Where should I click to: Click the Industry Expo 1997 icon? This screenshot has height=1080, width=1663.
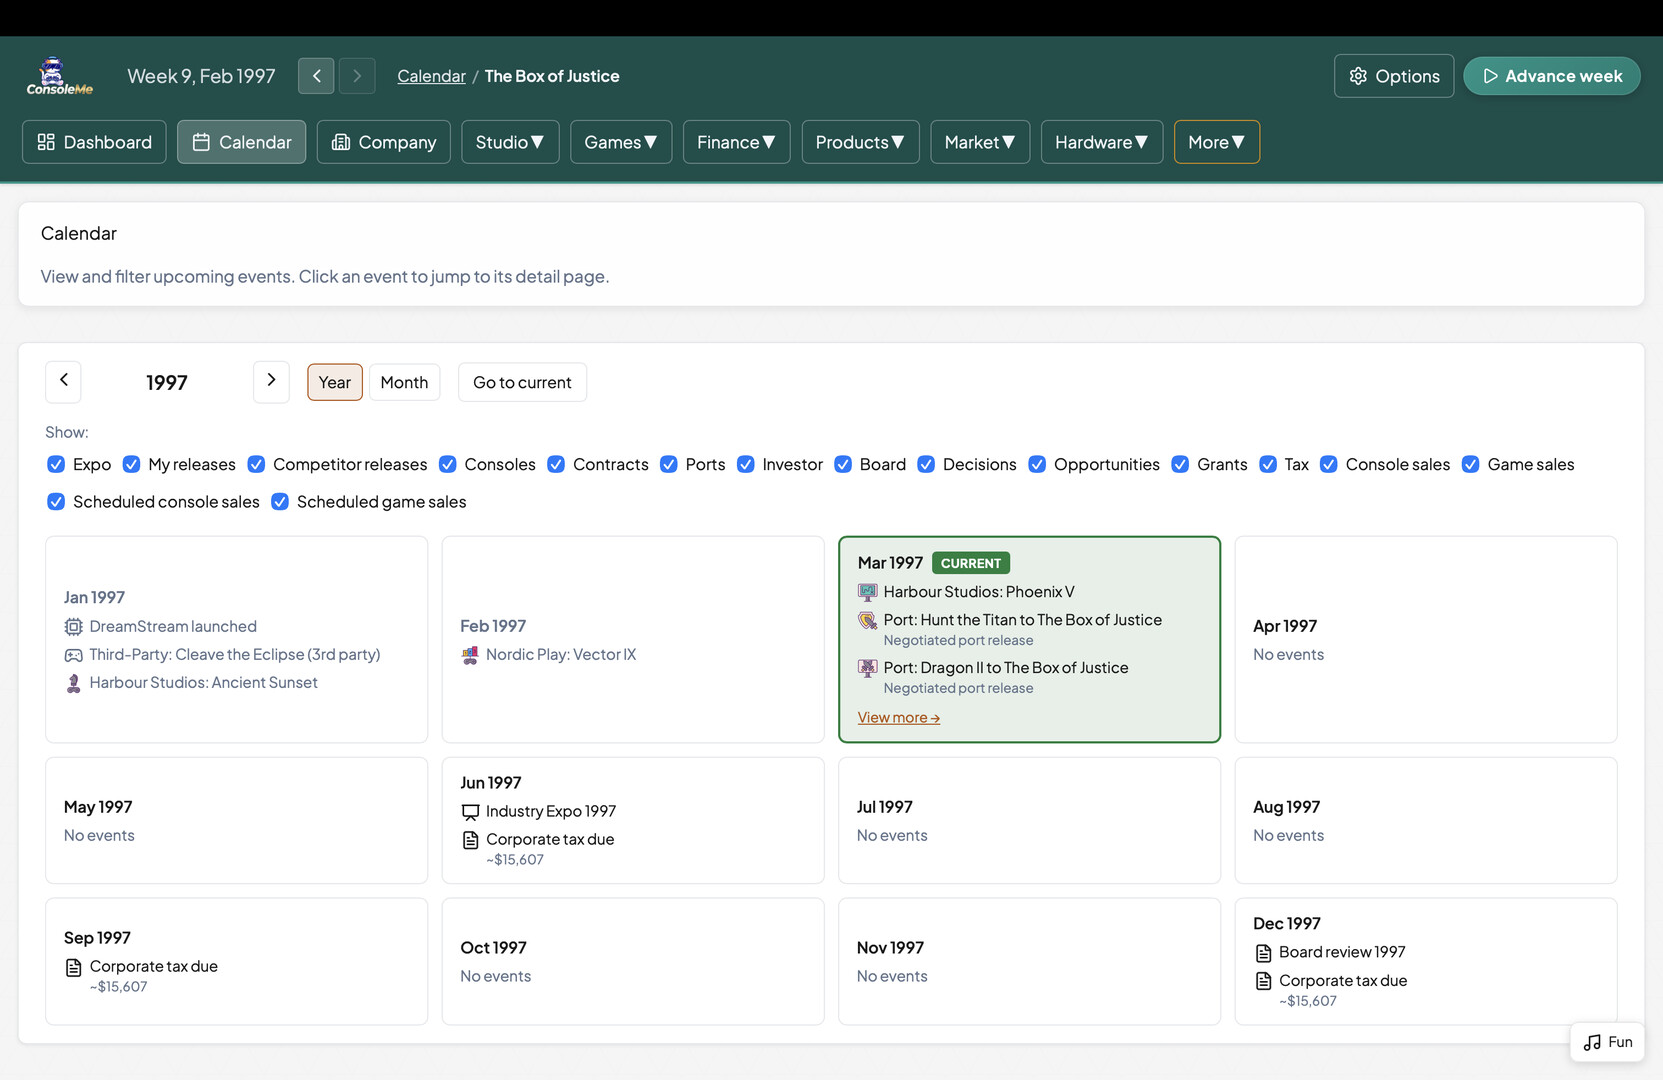point(470,812)
